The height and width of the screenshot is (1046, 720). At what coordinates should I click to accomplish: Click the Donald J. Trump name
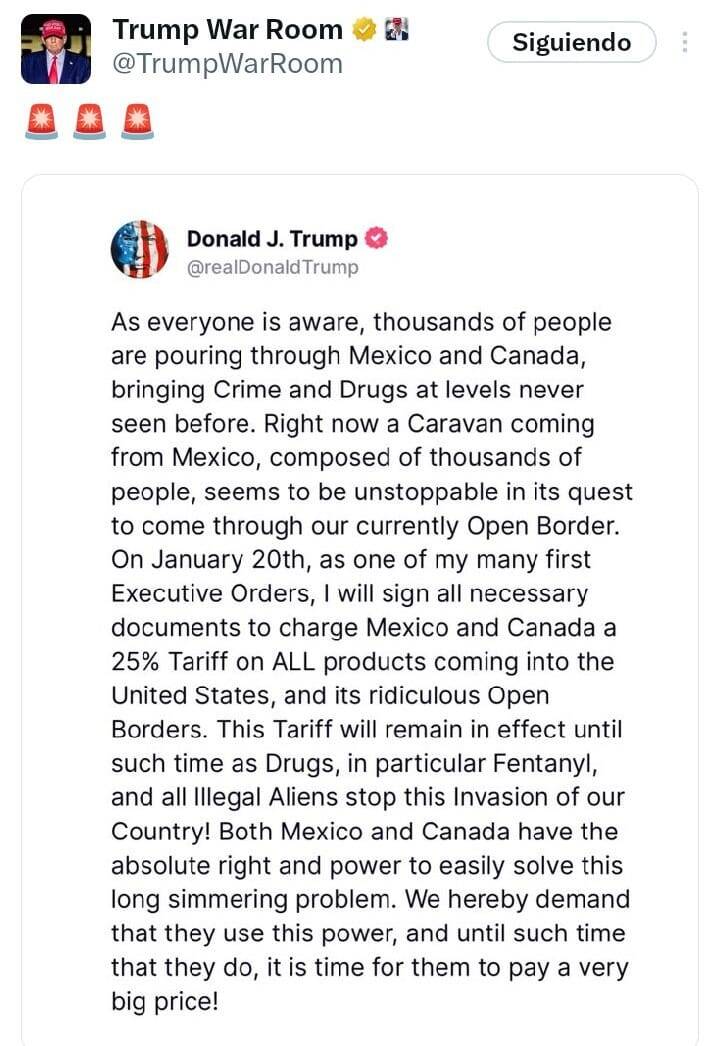tap(272, 239)
